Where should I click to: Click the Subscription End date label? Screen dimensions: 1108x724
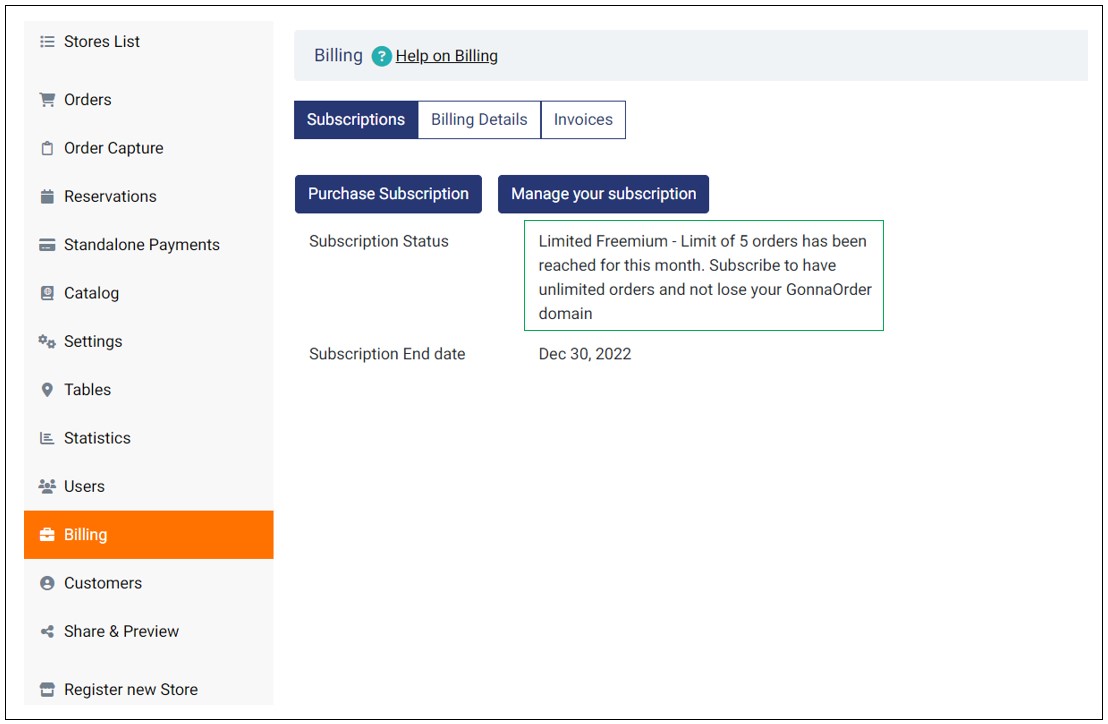coord(387,354)
